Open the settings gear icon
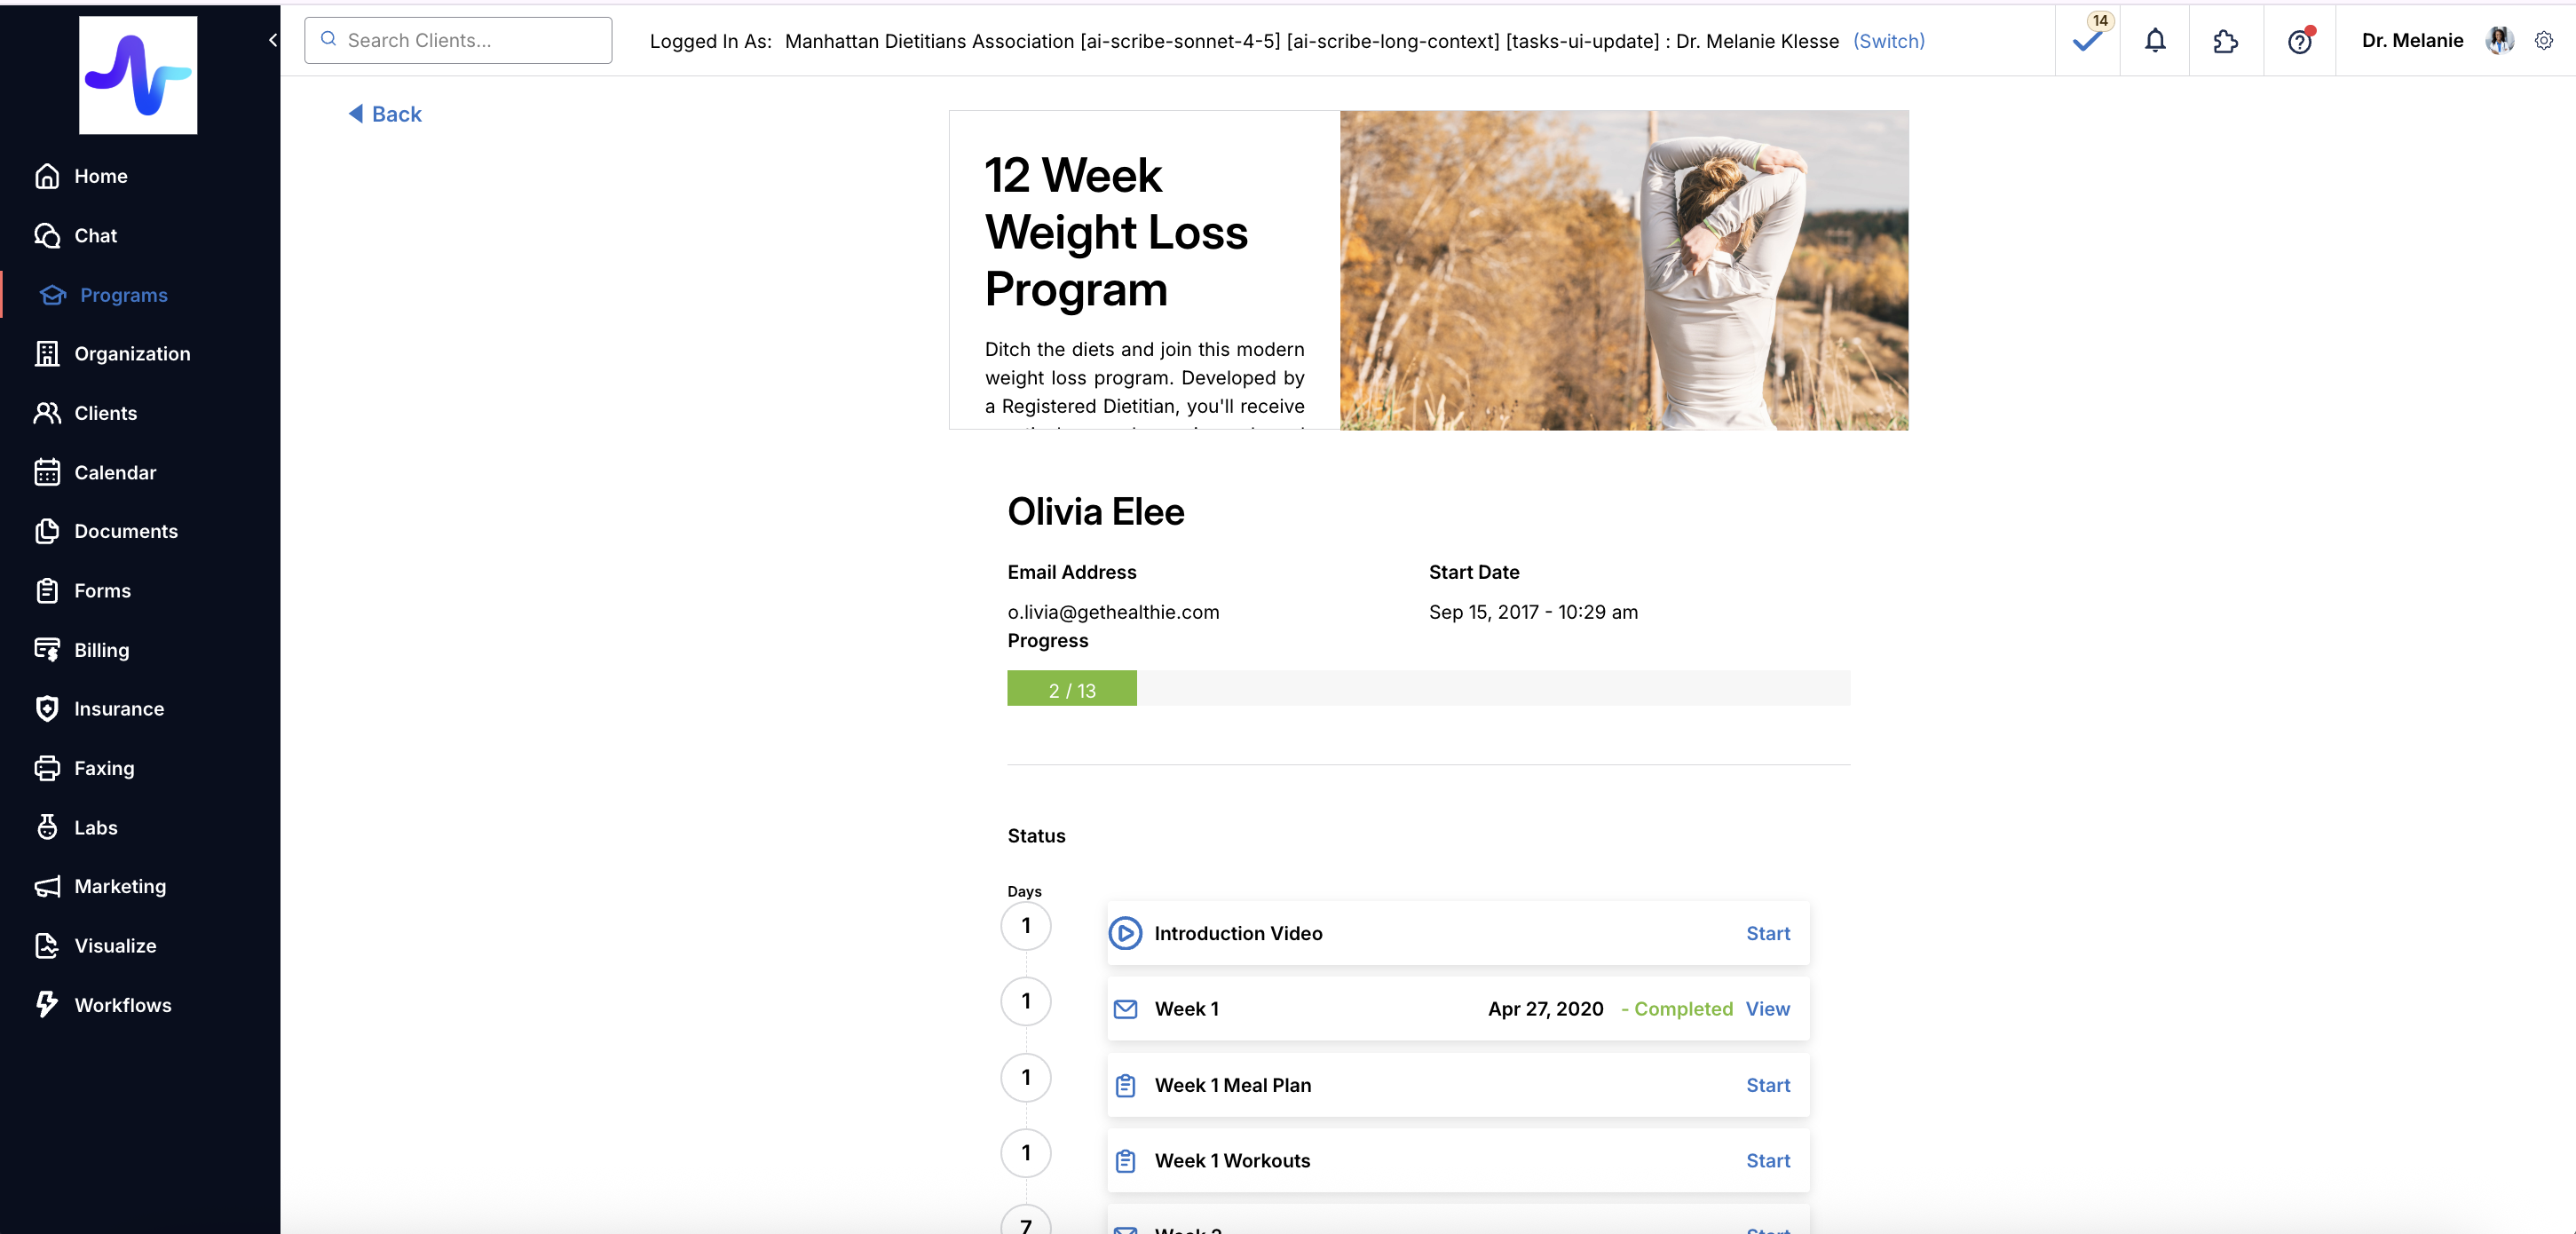 pos(2543,41)
